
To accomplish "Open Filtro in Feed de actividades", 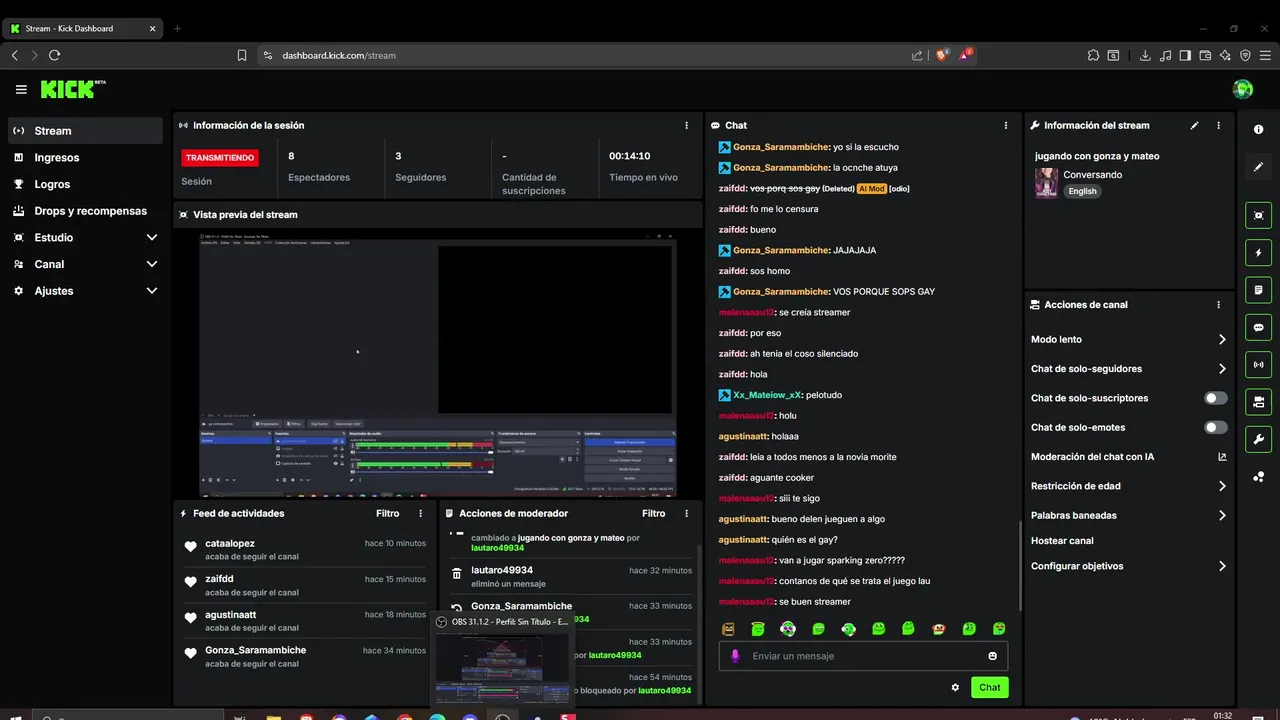I will tap(387, 514).
